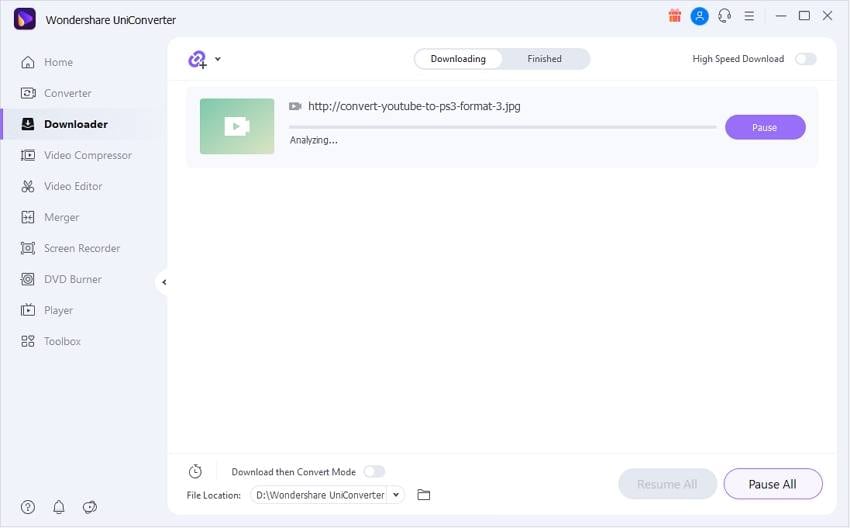Click the Screen Recorder sidebar icon
The height and width of the screenshot is (528, 850).
[x=28, y=248]
